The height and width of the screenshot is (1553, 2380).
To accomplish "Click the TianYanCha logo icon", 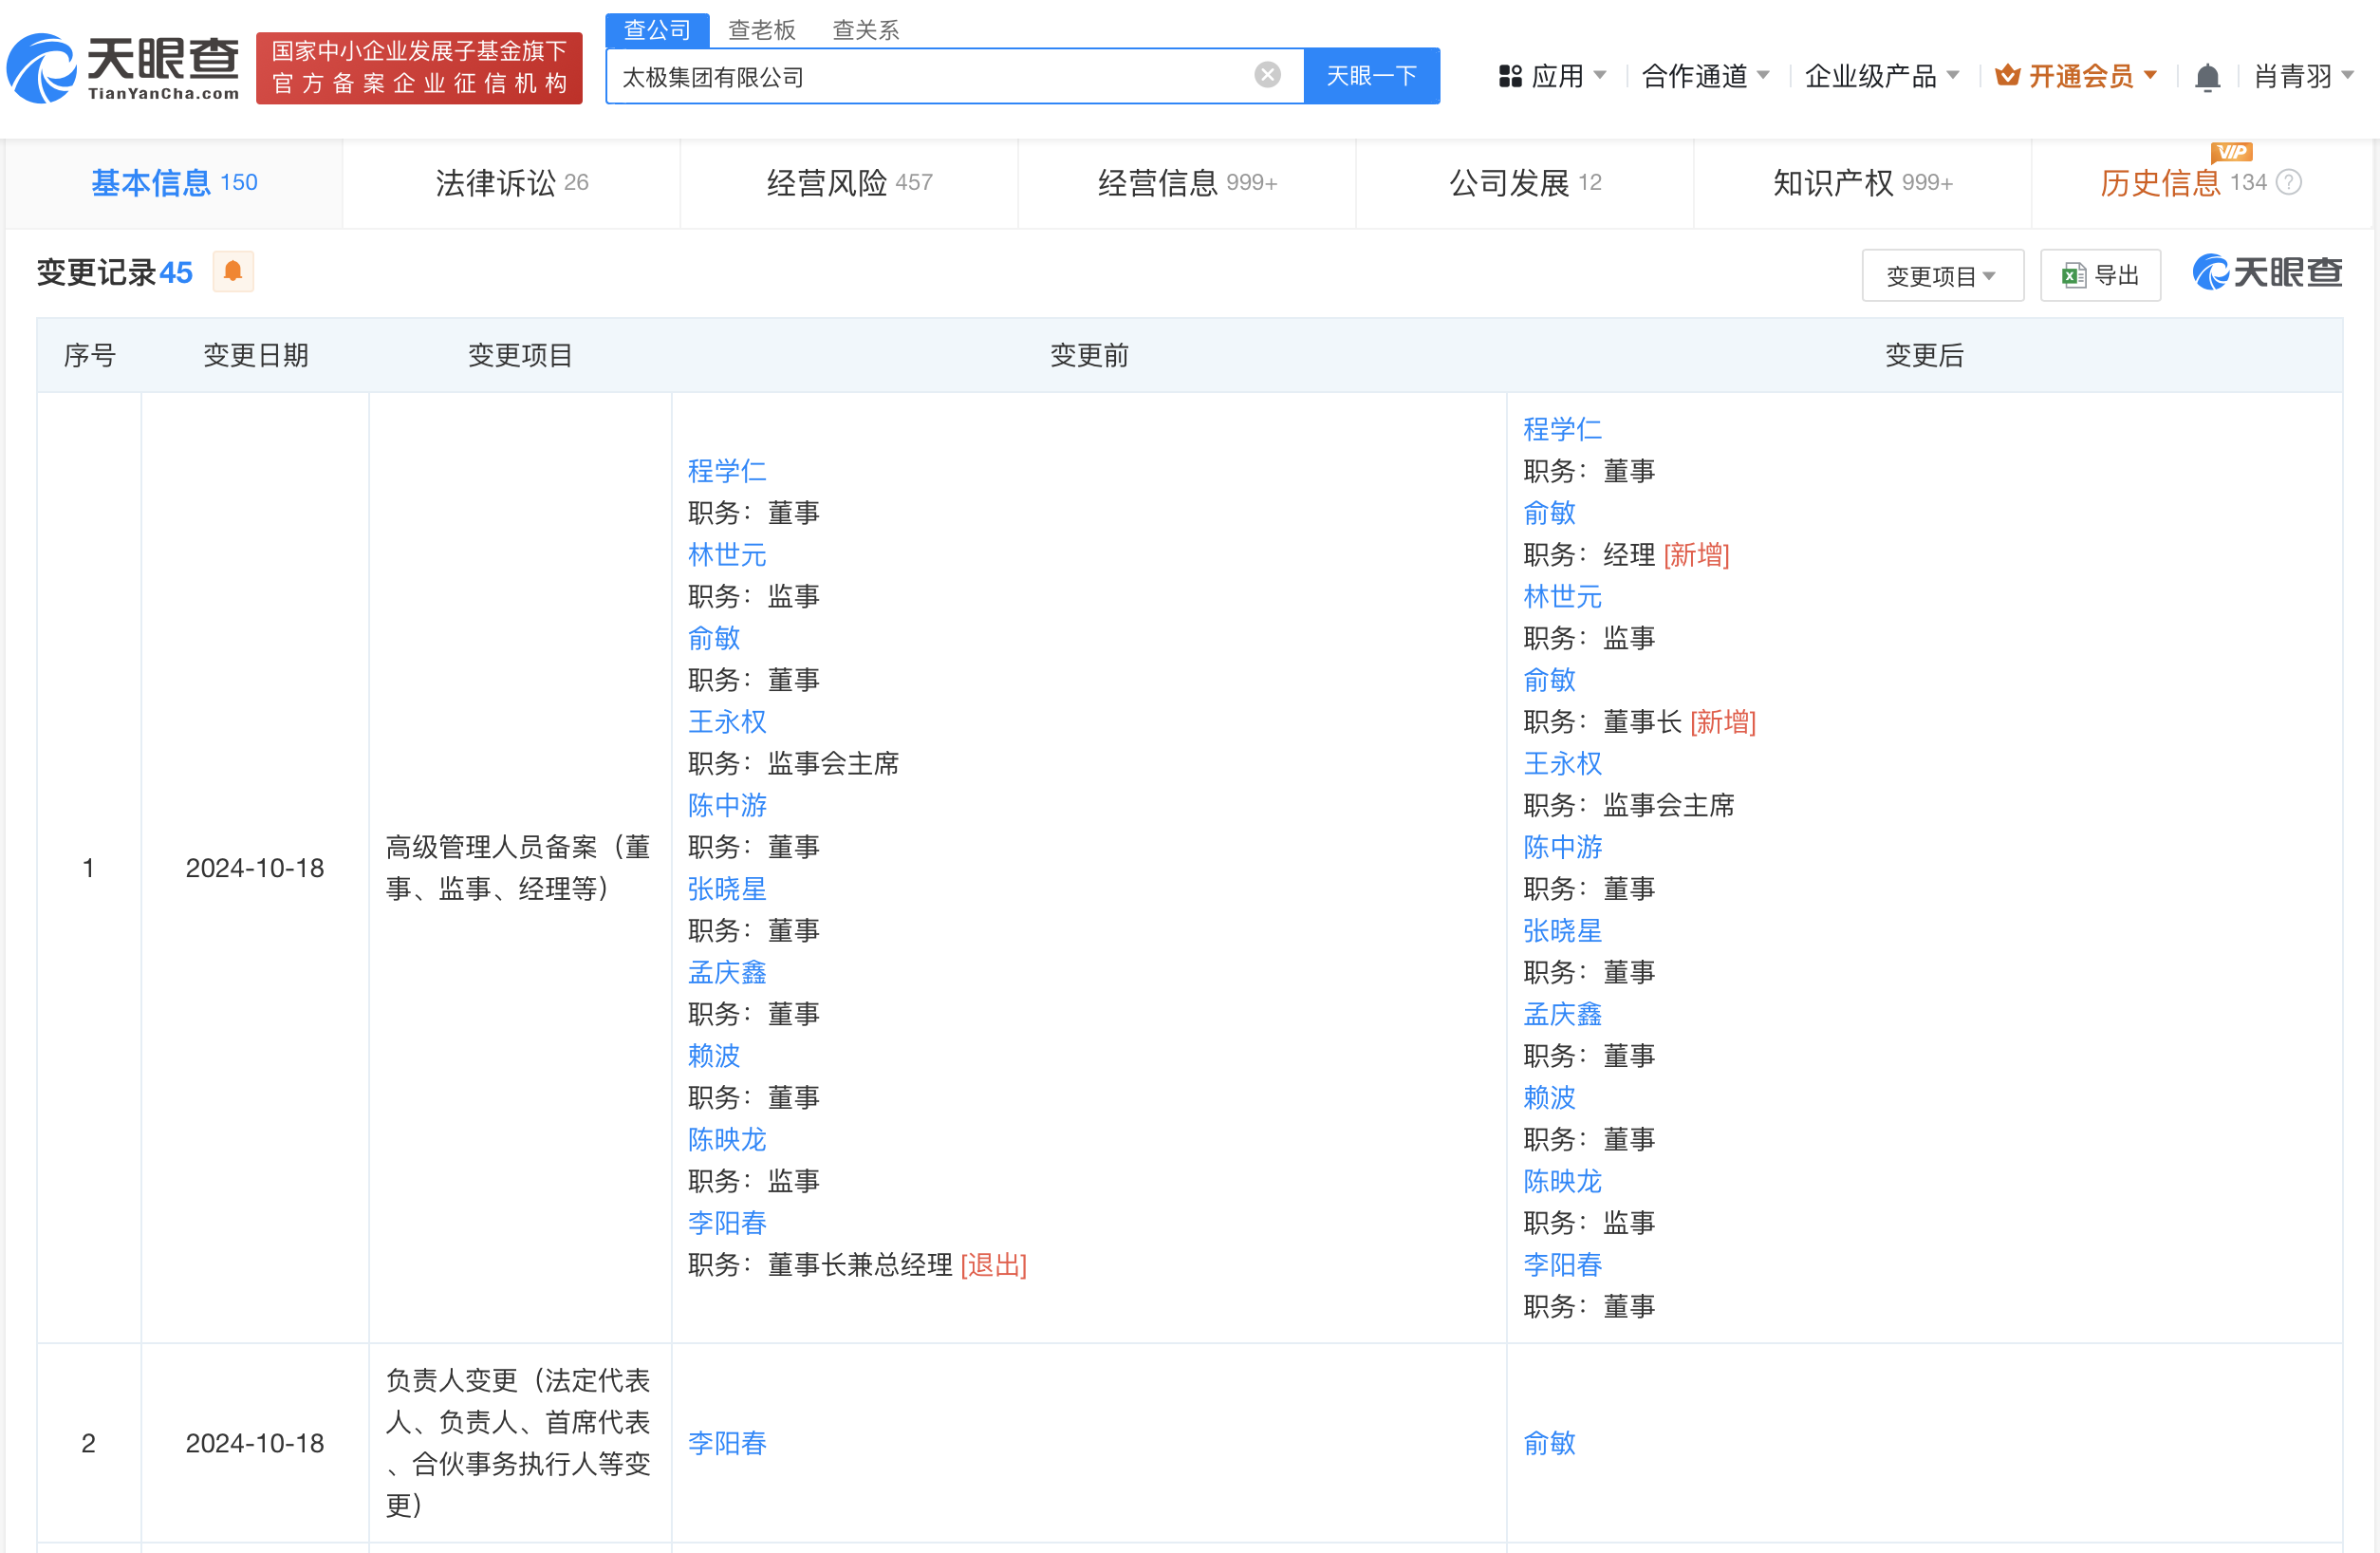I will [x=42, y=68].
